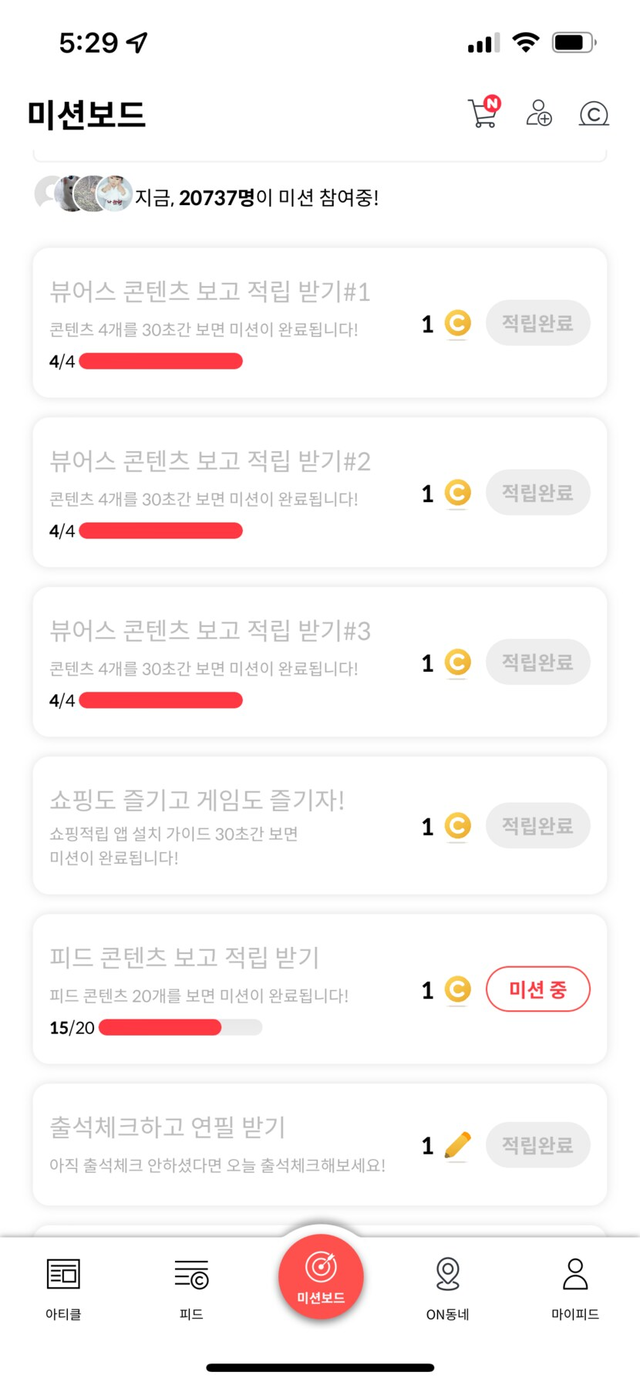The height and width of the screenshot is (1385, 640).
Task: Open 뷰어스 콘텐츠 보고 적립 받기#3 mission title
Action: coord(210,631)
